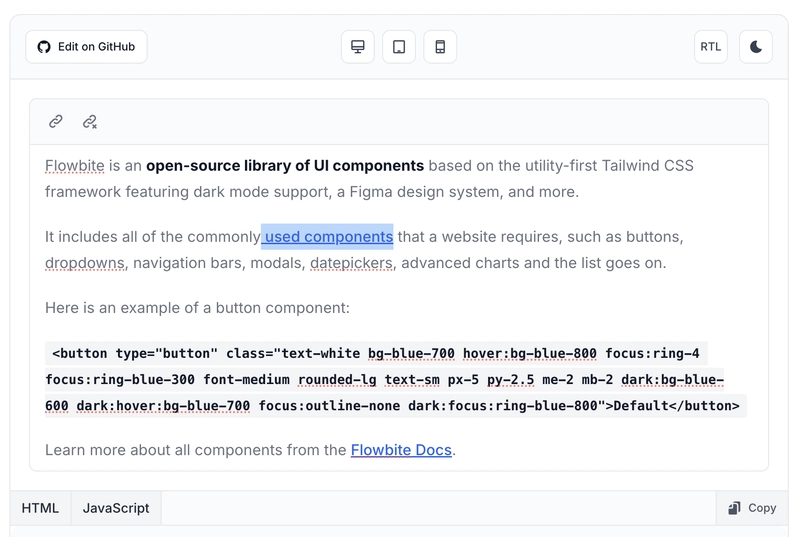Click the remove link icon in editor toolbar
This screenshot has width=800, height=537.
90,121
